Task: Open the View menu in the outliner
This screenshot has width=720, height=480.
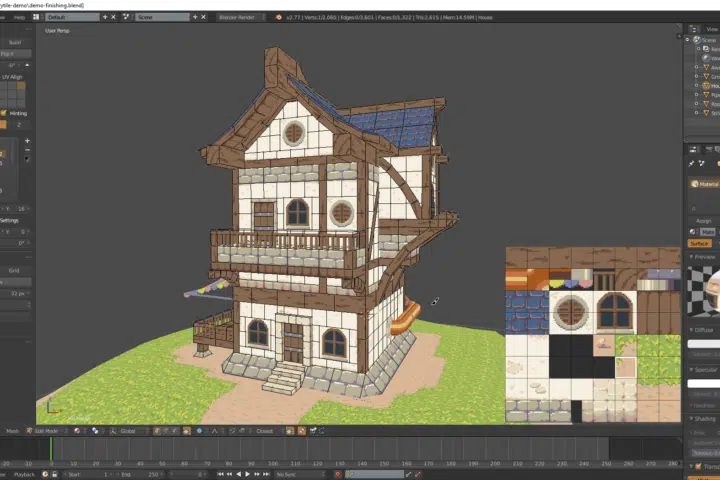Action: click(712, 29)
